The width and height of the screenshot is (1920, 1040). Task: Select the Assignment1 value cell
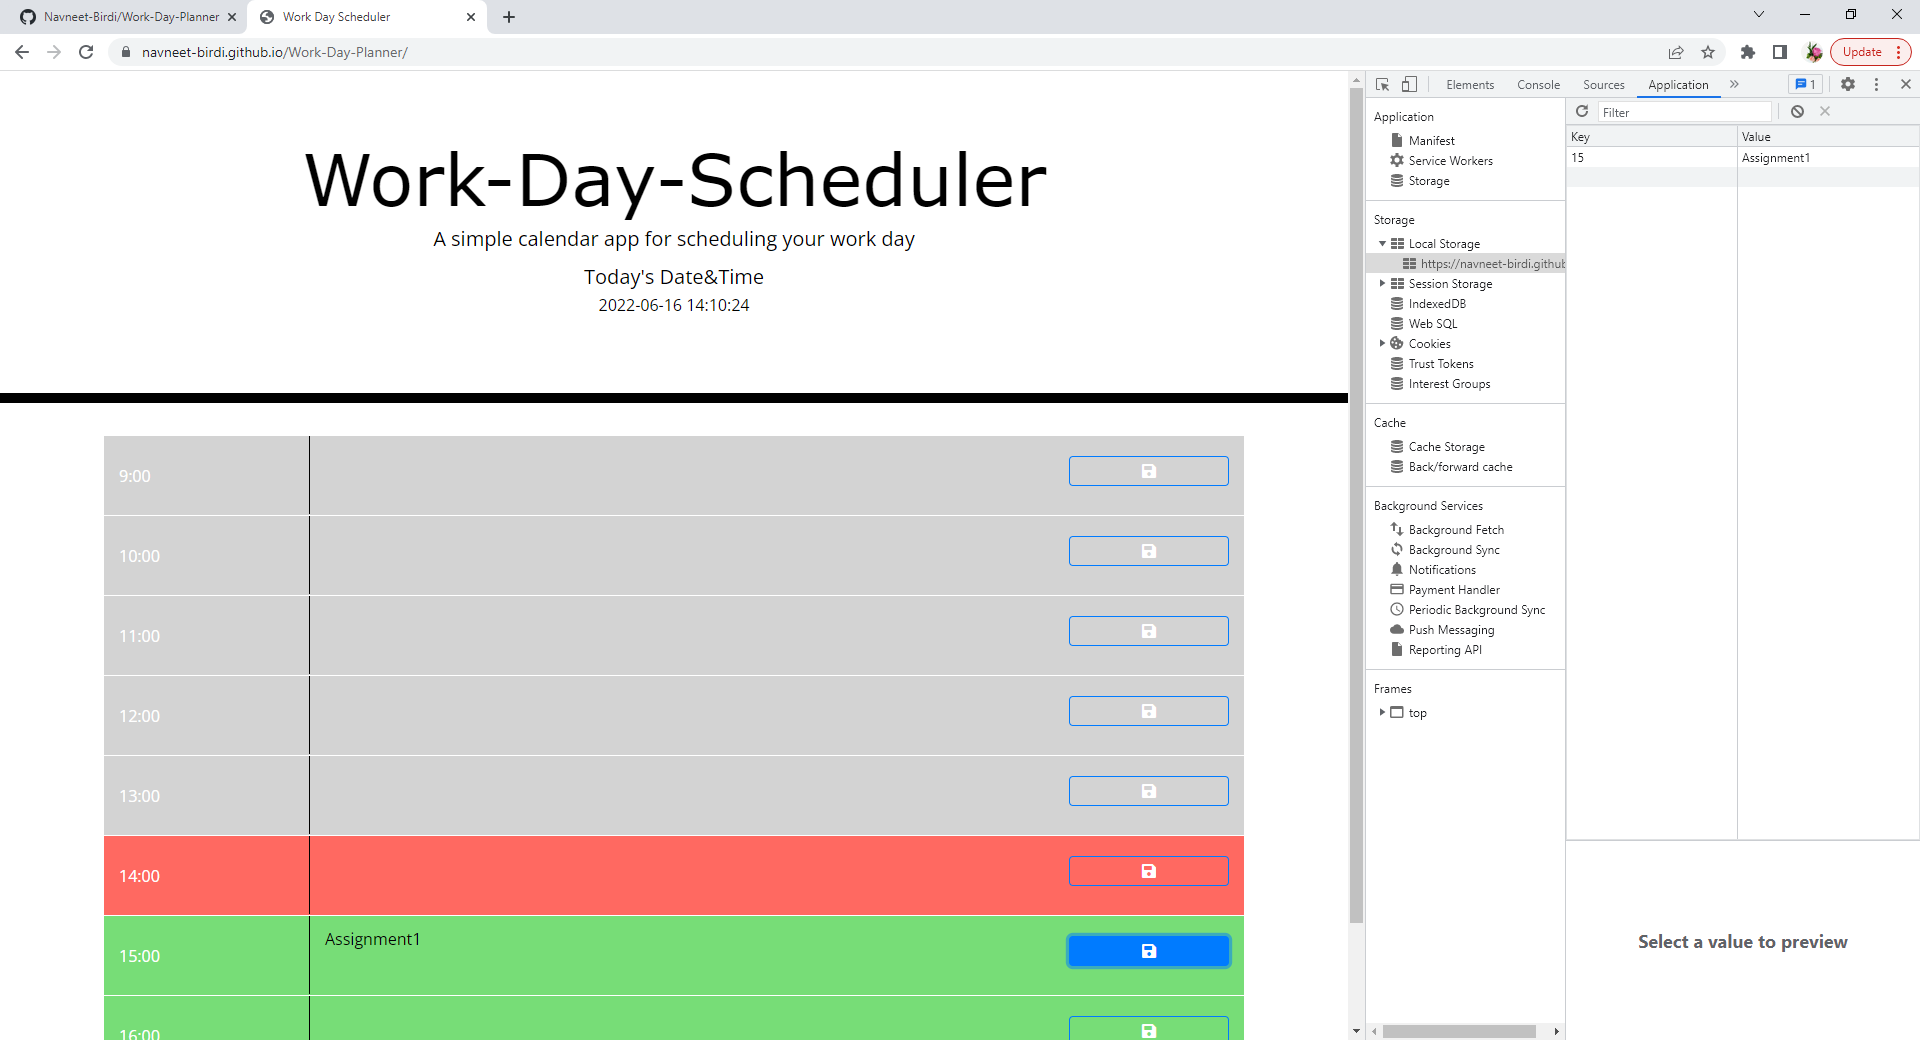pyautogui.click(x=1828, y=158)
